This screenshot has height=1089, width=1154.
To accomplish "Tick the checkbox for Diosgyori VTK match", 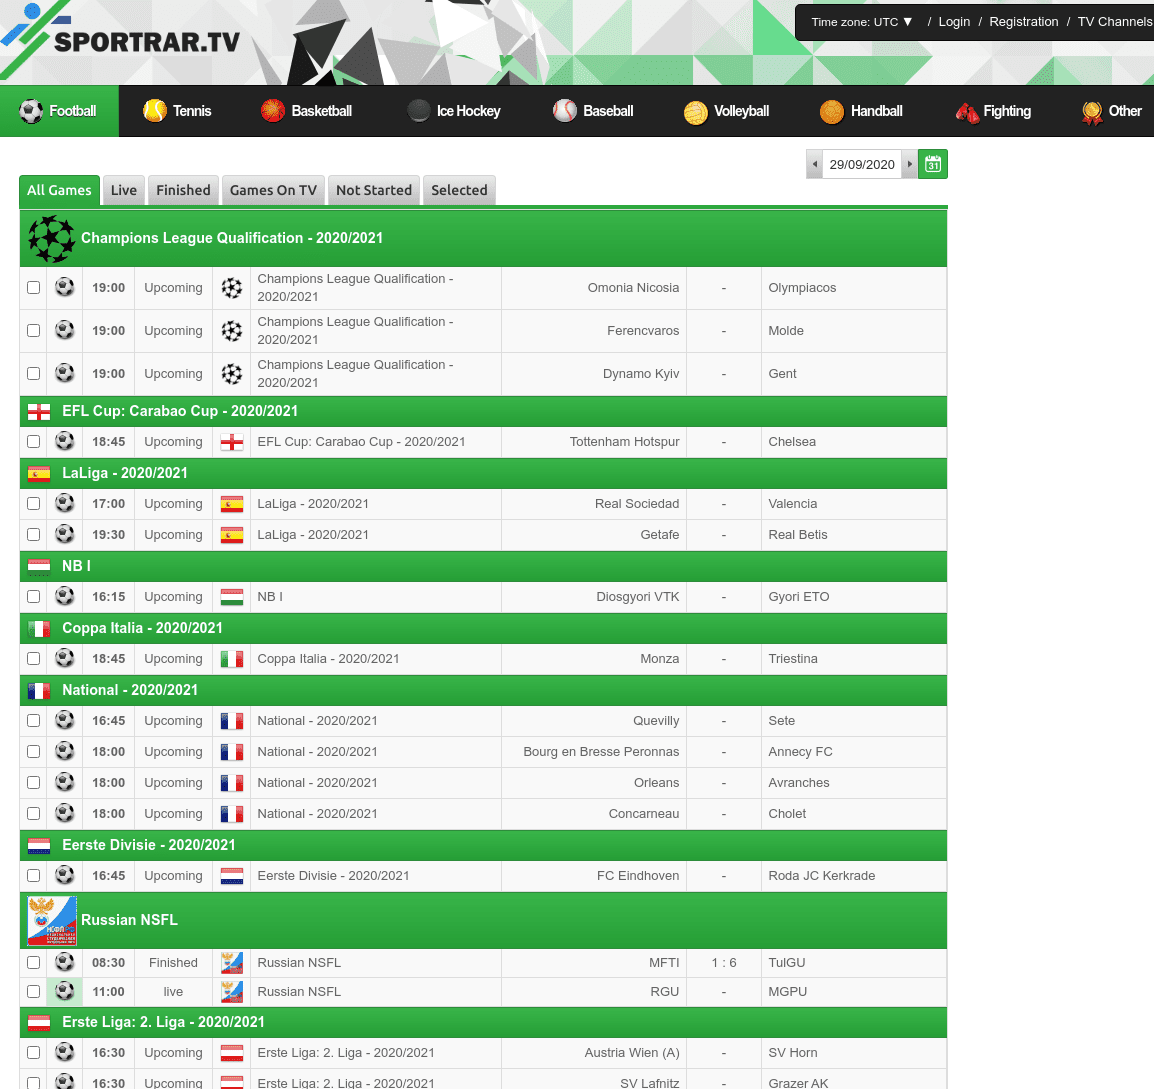I will point(33,596).
